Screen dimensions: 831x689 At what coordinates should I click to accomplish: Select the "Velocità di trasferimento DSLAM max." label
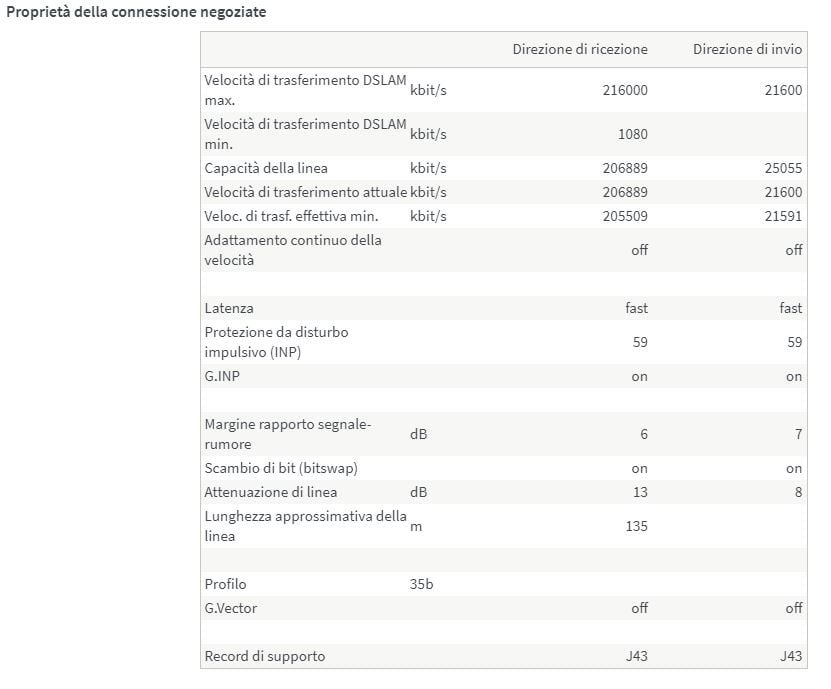click(305, 90)
